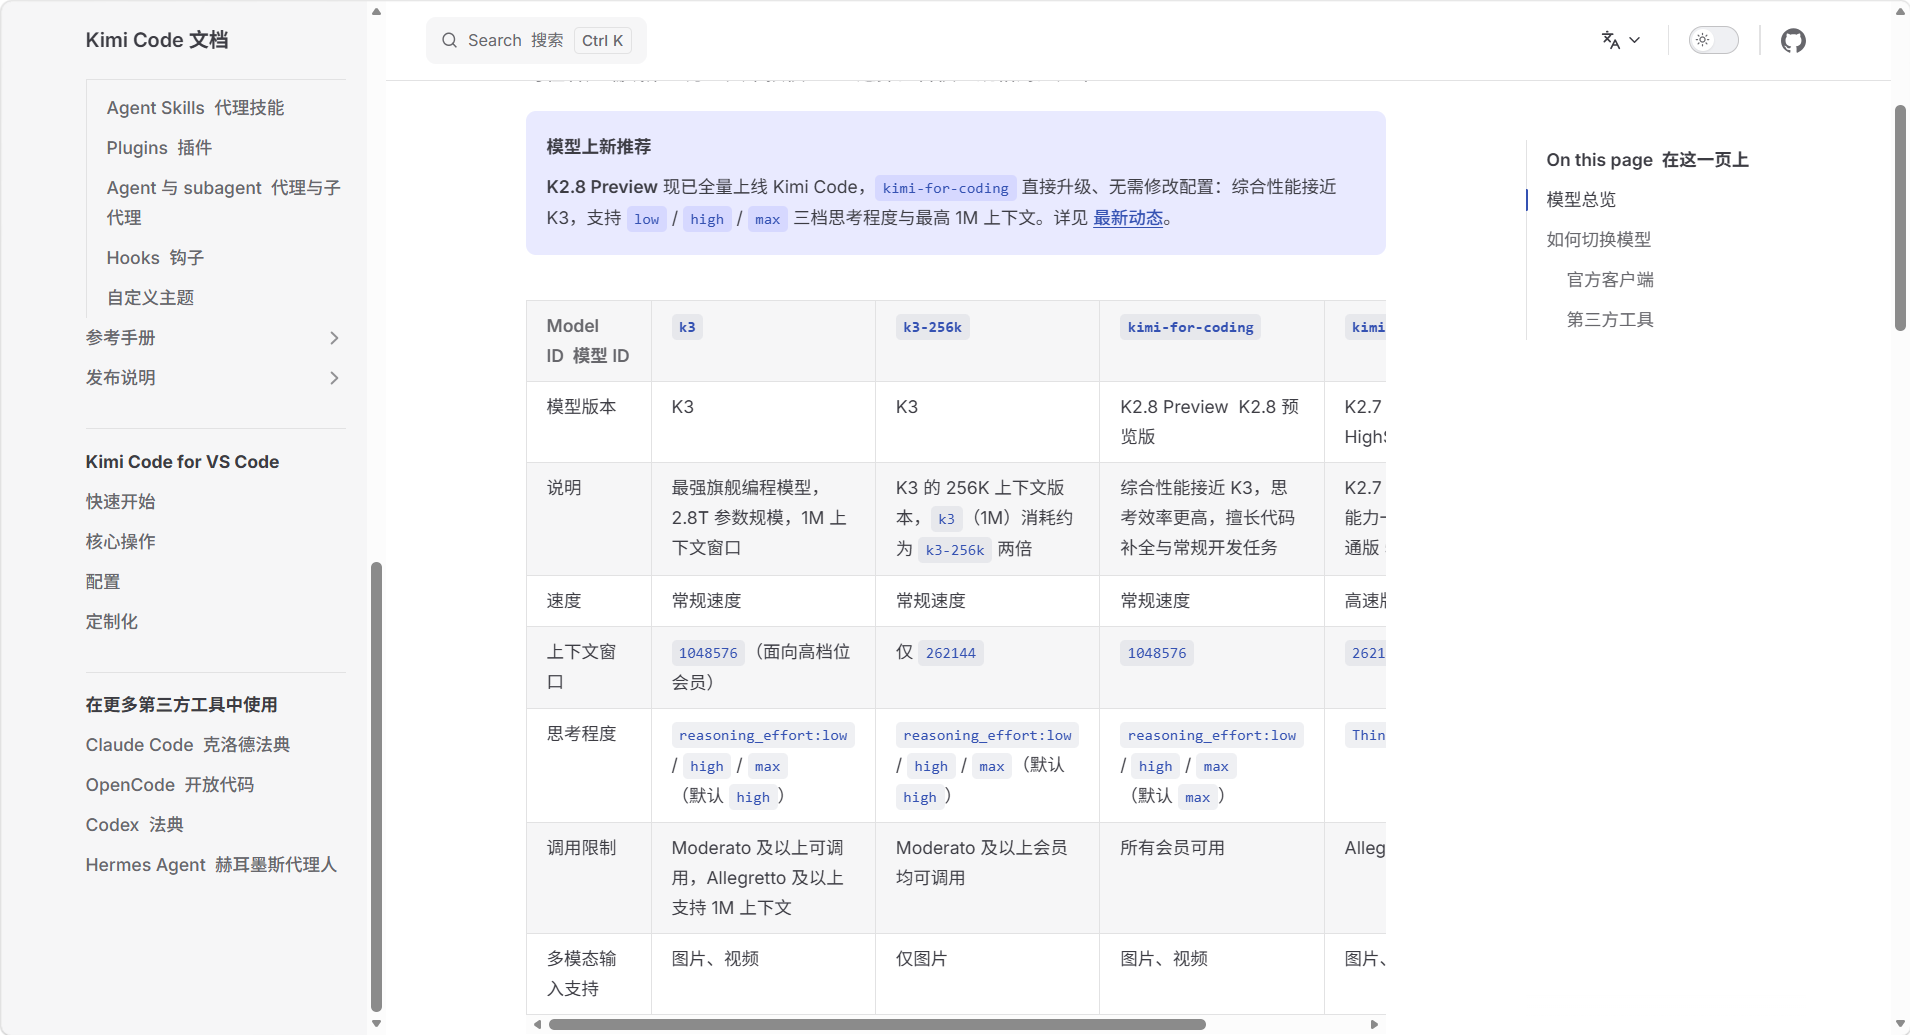The height and width of the screenshot is (1035, 1910).
Task: Click the 模型版本 row label
Action: pos(581,407)
